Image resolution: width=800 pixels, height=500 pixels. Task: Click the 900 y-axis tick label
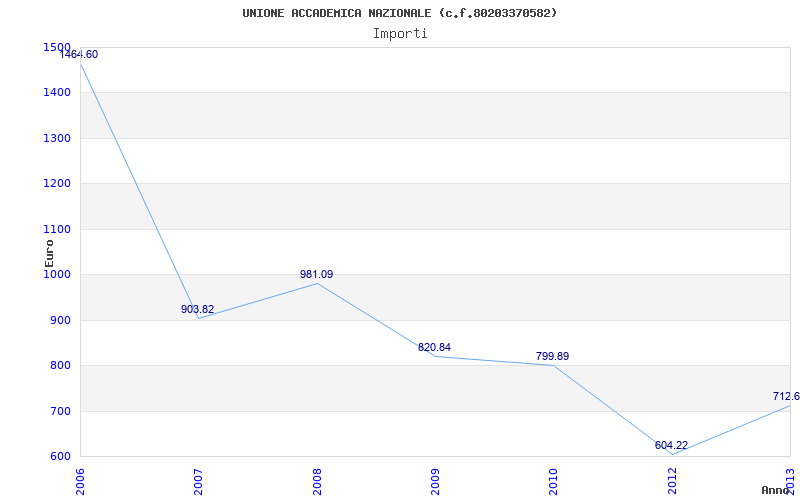[61, 320]
